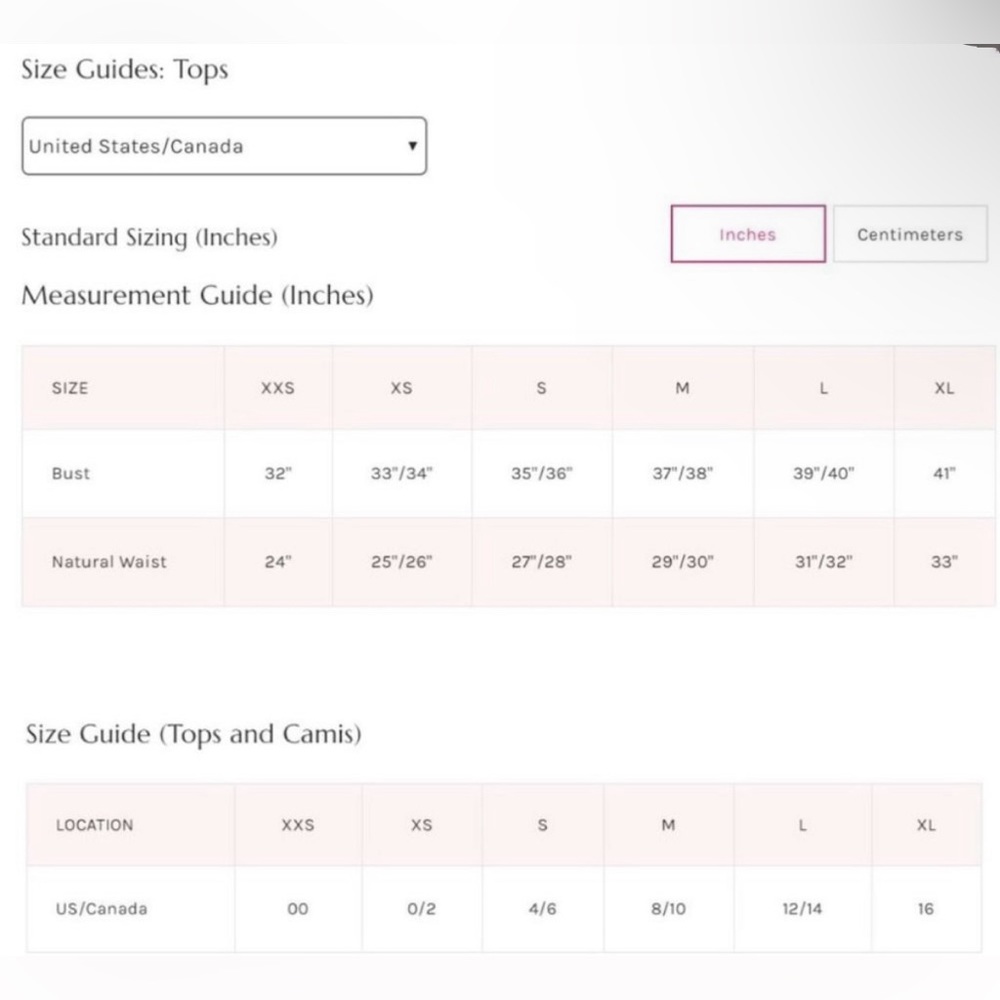
Task: Click the LOCATION column header
Action: point(94,825)
